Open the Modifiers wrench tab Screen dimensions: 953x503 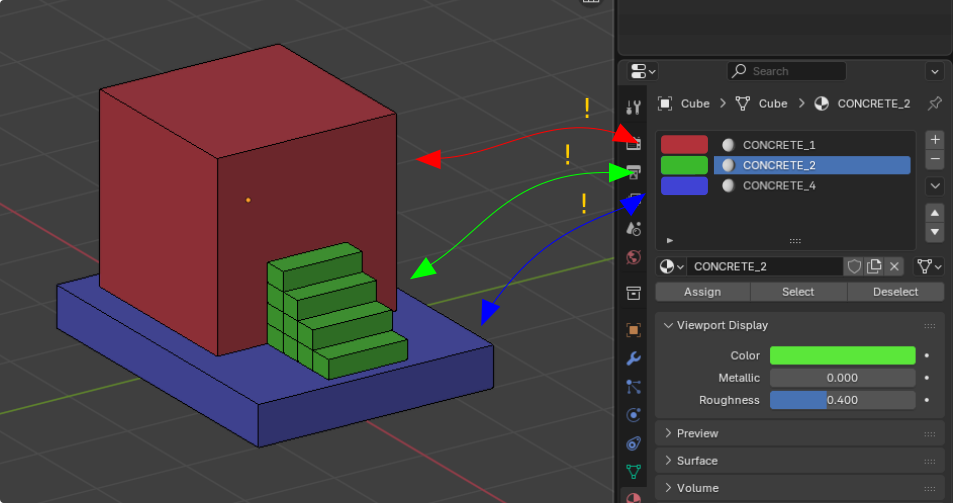(633, 358)
